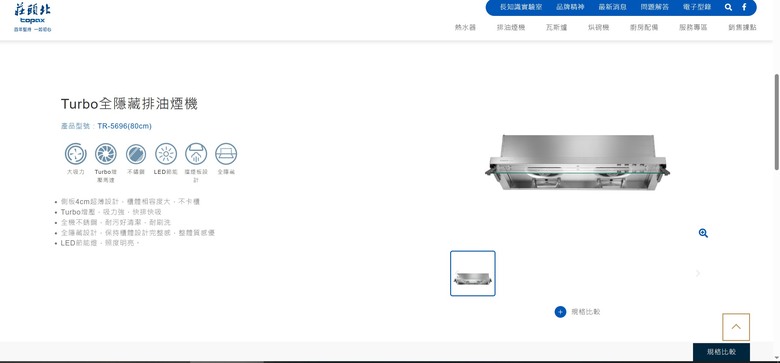Click the bullet starting 全機不銹鋼
Image resolution: width=780 pixels, height=363 pixels.
point(115,222)
